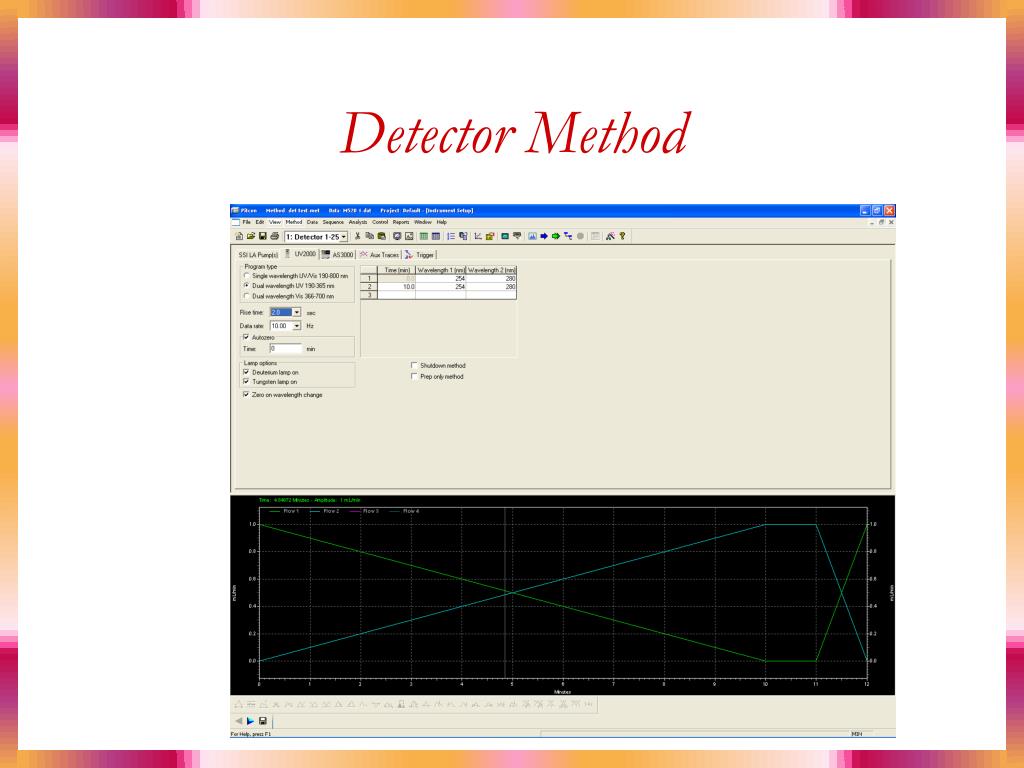The height and width of the screenshot is (768, 1024).
Task: Open the Window menu
Action: (x=423, y=222)
